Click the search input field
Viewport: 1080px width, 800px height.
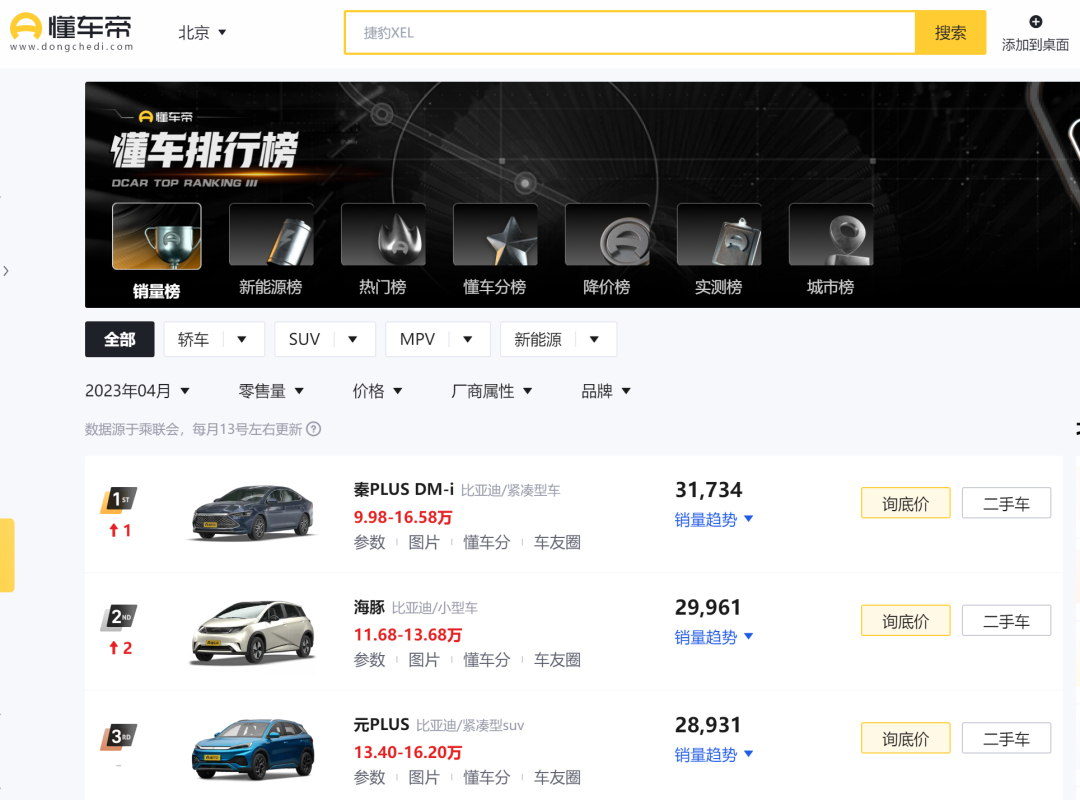click(x=630, y=33)
